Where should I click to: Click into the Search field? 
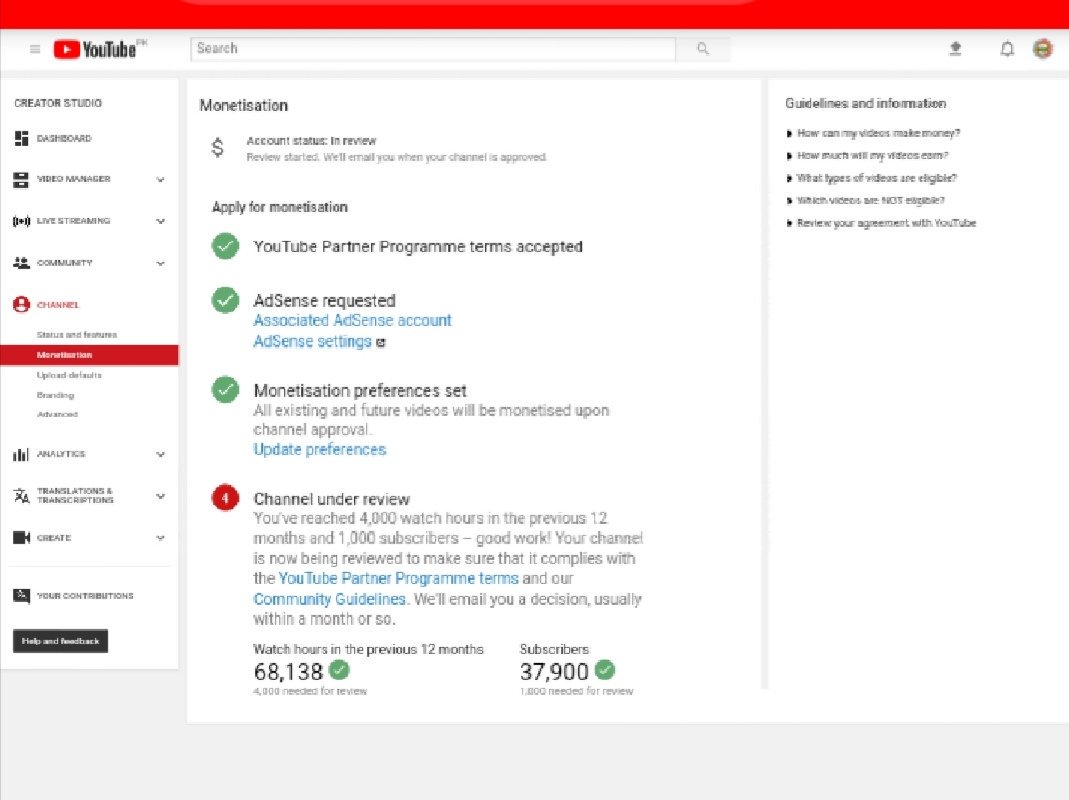433,48
